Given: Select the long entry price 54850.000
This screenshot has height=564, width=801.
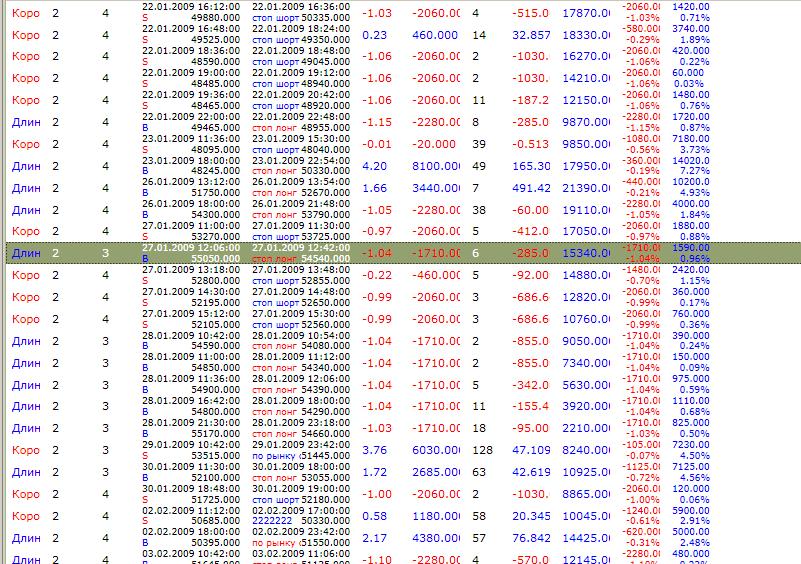Looking at the screenshot, I should (x=216, y=368).
